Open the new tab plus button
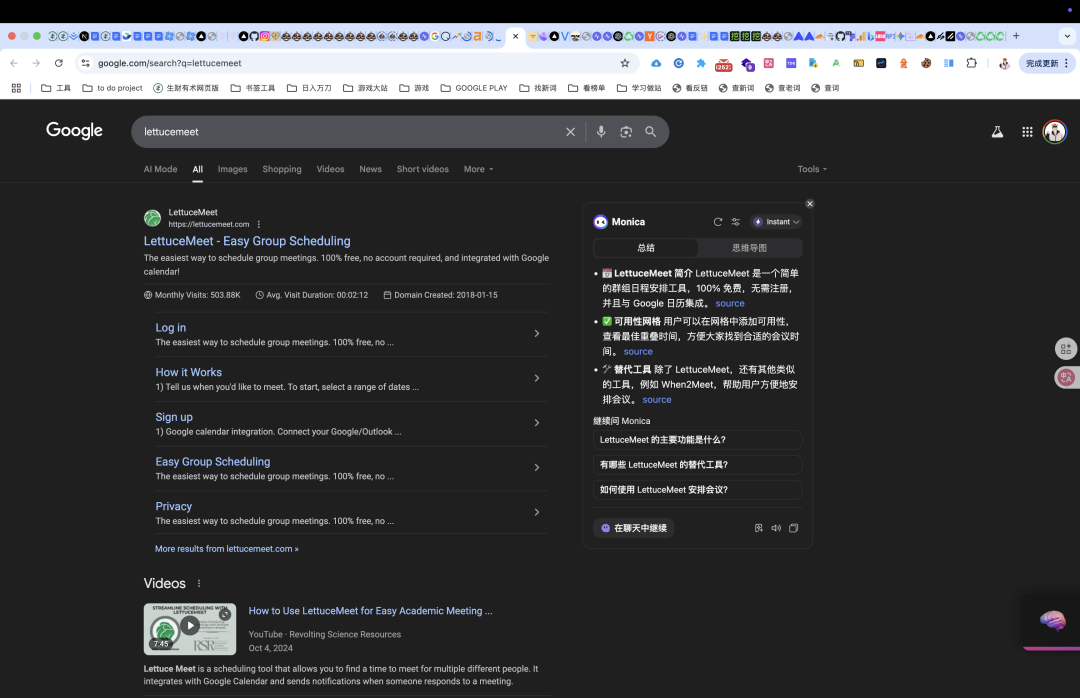 [x=1016, y=36]
